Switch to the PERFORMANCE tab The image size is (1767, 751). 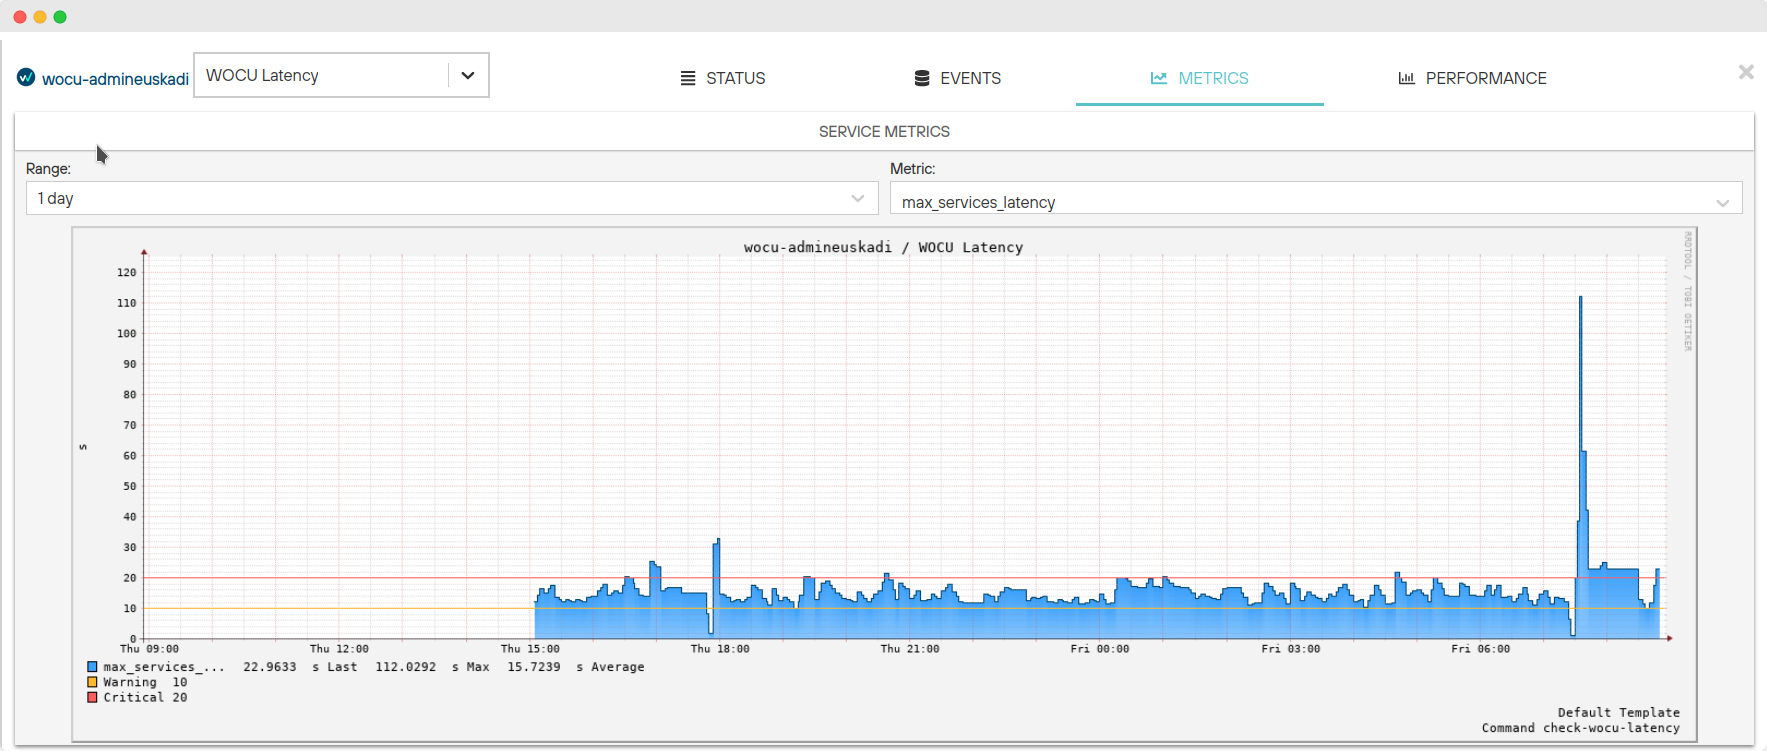point(1472,78)
